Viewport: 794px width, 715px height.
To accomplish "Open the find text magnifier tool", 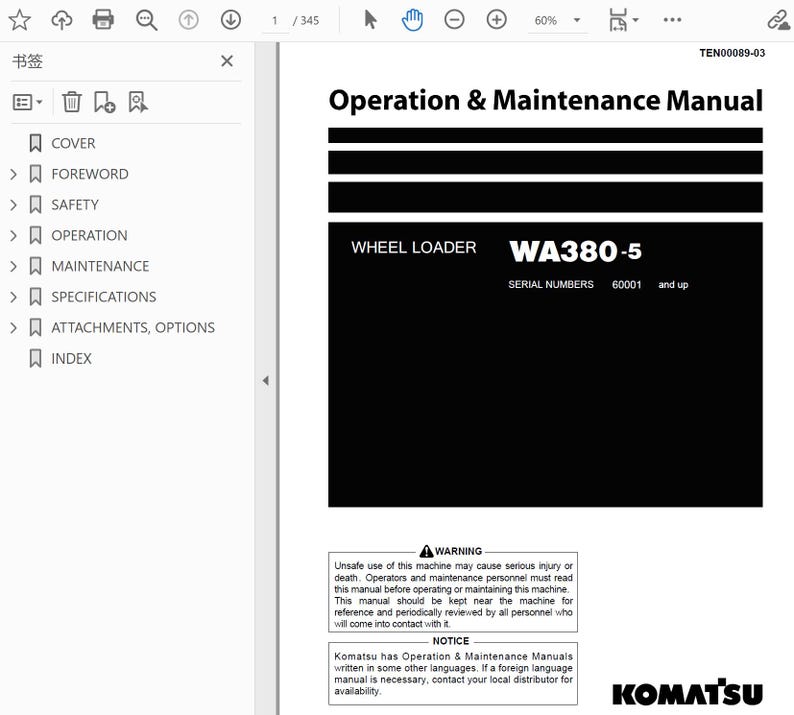I will (x=146, y=20).
